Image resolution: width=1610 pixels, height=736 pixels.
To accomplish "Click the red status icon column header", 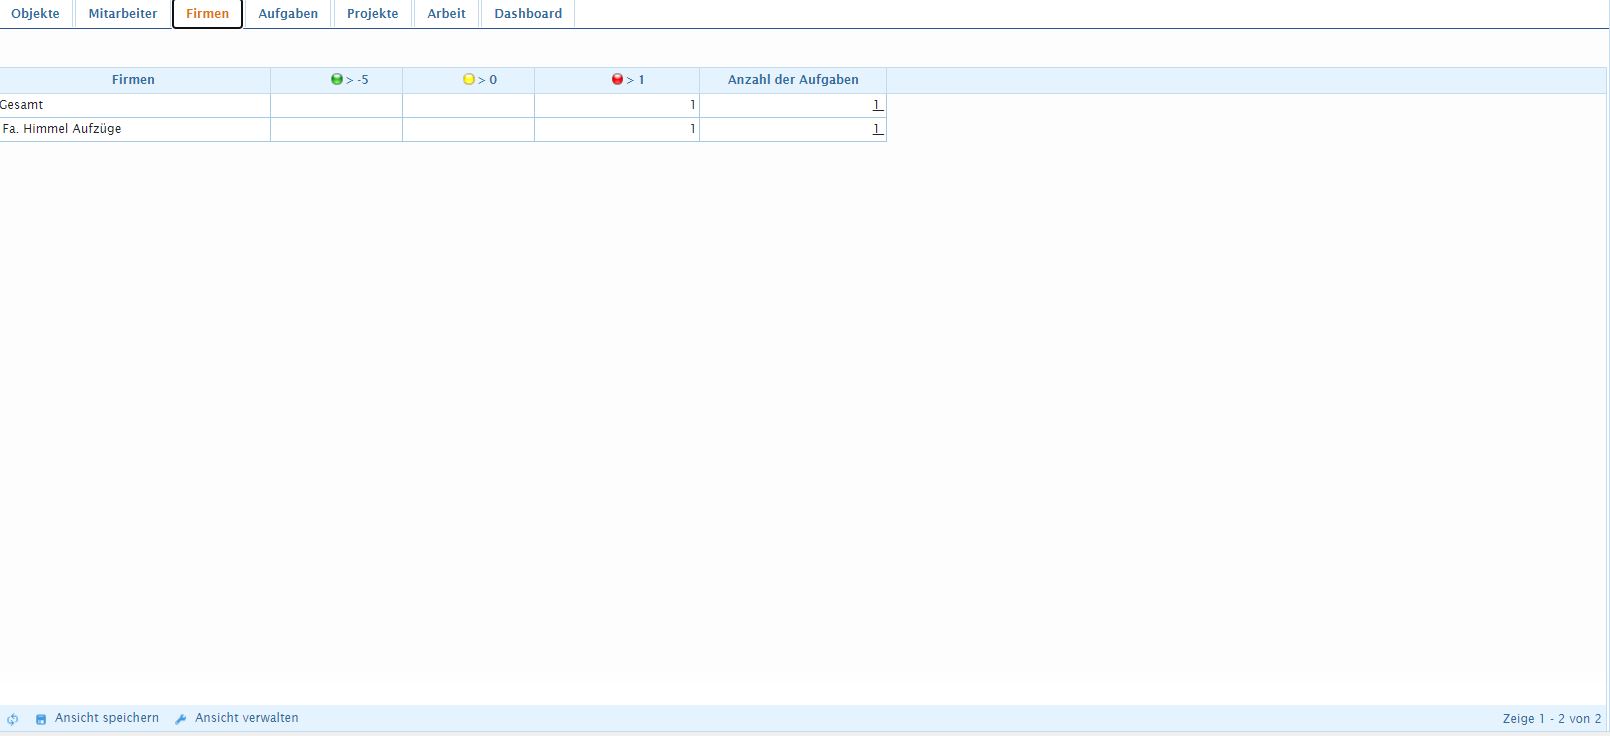I will pos(617,80).
